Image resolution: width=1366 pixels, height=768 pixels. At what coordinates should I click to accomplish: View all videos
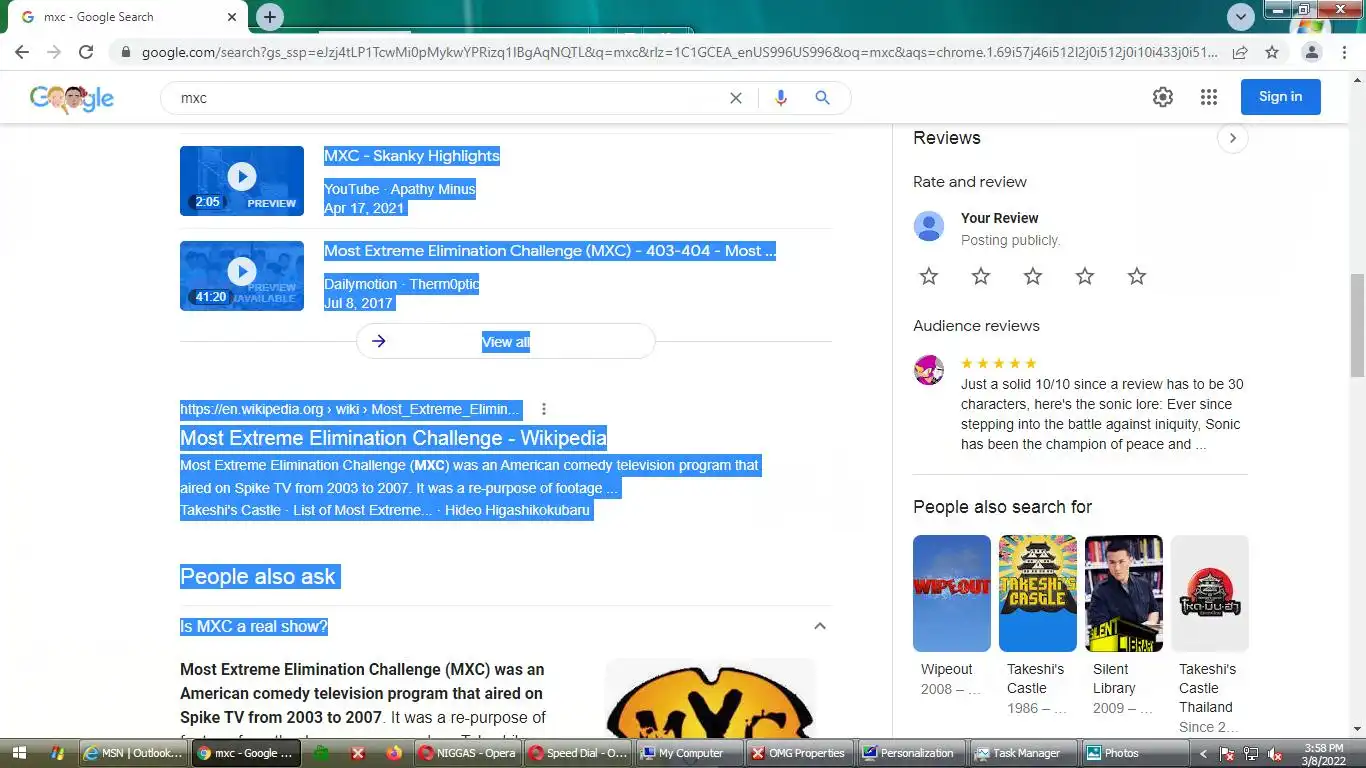506,341
